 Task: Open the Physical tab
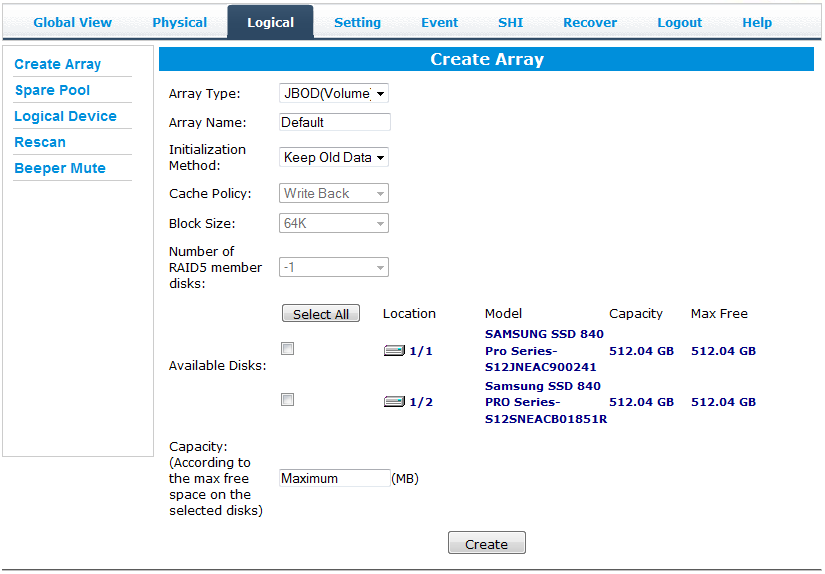coord(180,22)
